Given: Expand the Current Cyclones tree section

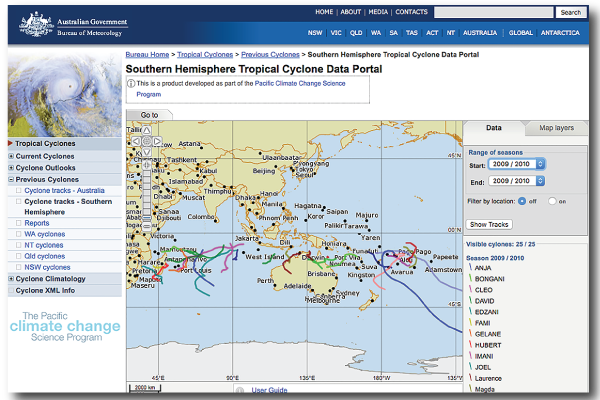Looking at the screenshot, I should click(x=11, y=156).
